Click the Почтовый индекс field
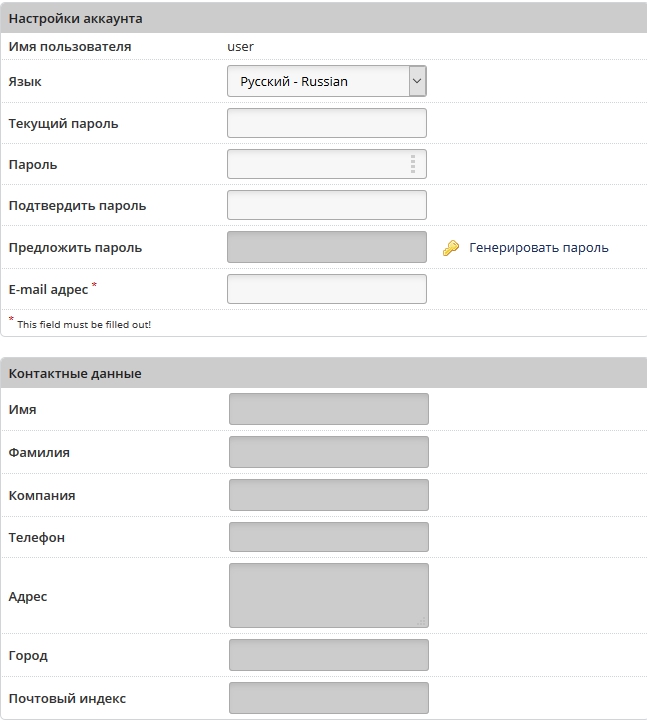This screenshot has height=724, width=647. point(329,698)
